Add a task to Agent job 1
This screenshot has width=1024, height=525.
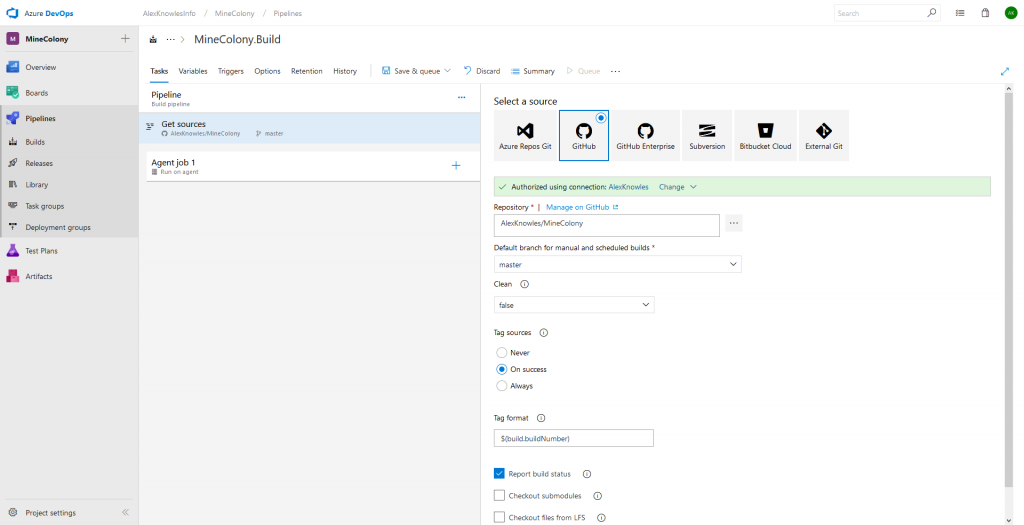(456, 166)
